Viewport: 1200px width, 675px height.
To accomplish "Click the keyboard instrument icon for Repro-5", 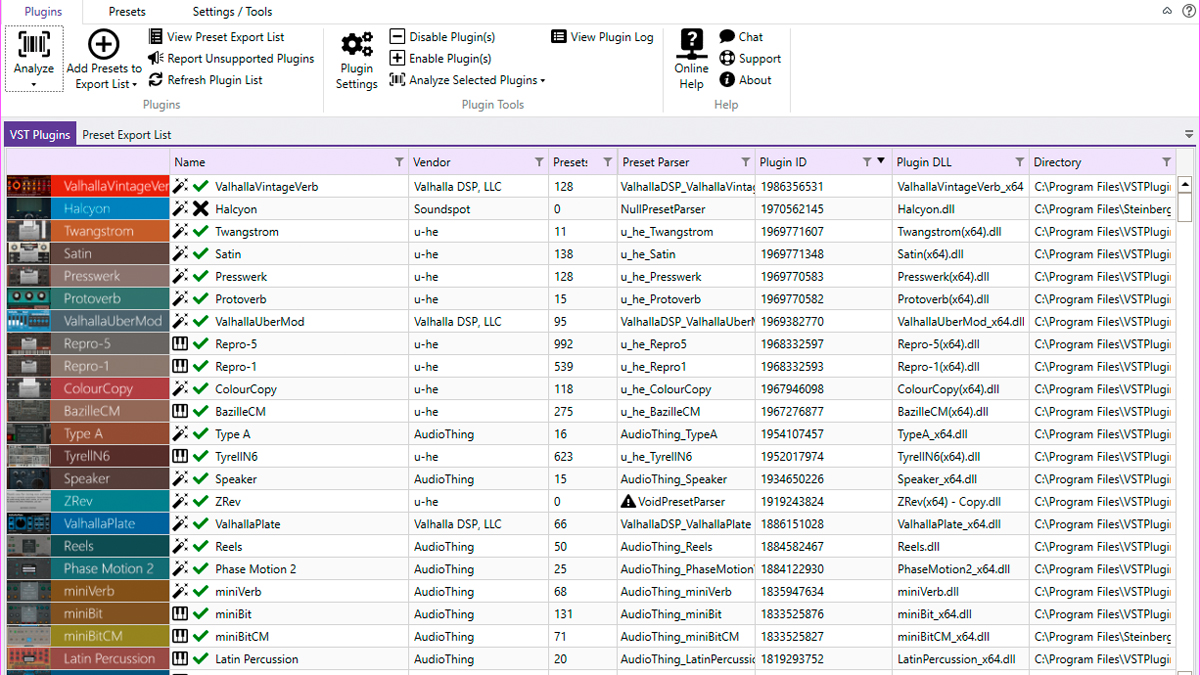I will pos(180,344).
